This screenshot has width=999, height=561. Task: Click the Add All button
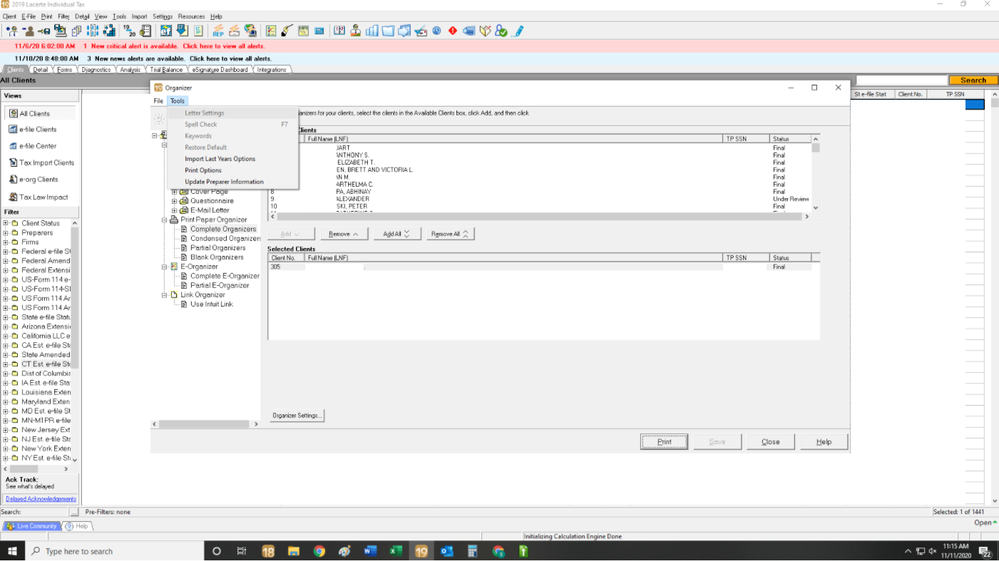396,234
